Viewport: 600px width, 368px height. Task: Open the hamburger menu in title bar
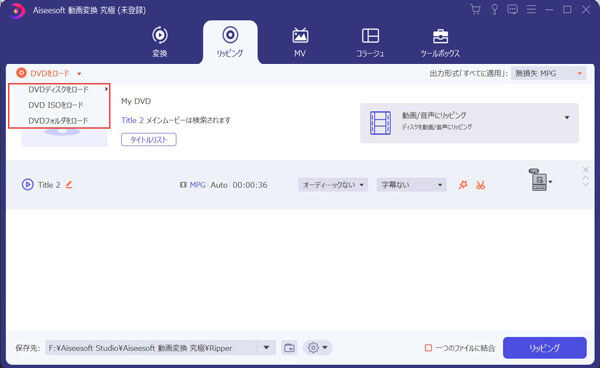pyautogui.click(x=531, y=10)
